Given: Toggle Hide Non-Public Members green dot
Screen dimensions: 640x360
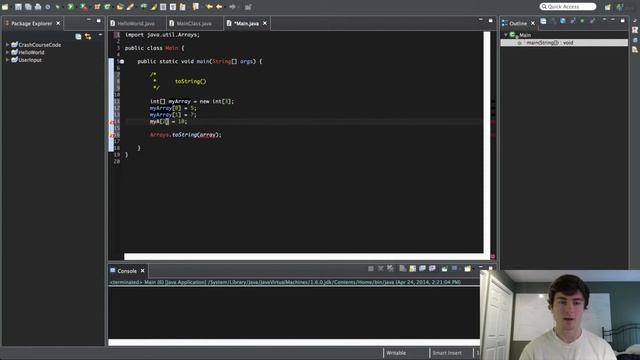Looking at the screenshot, I should click(582, 21).
